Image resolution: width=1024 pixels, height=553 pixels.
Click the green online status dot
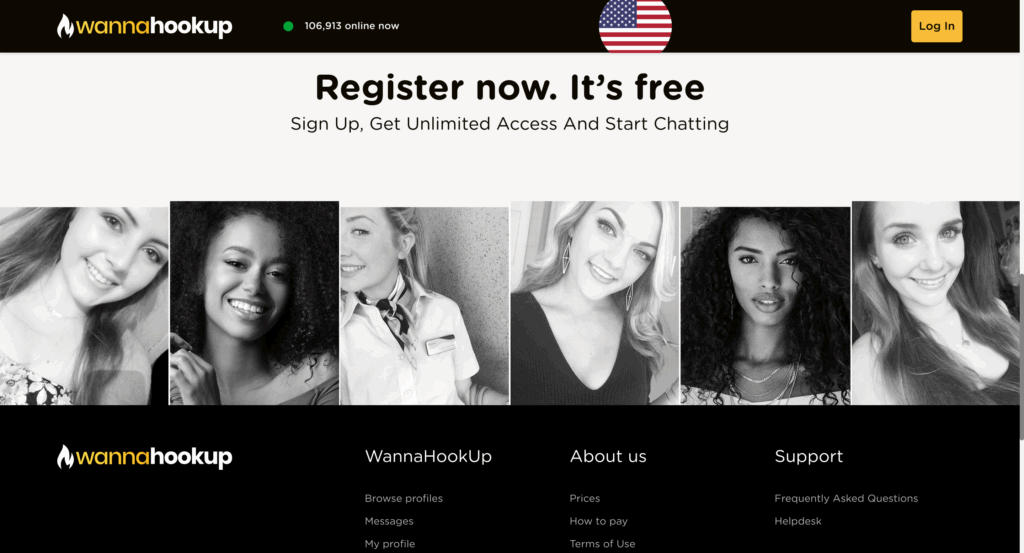288,26
